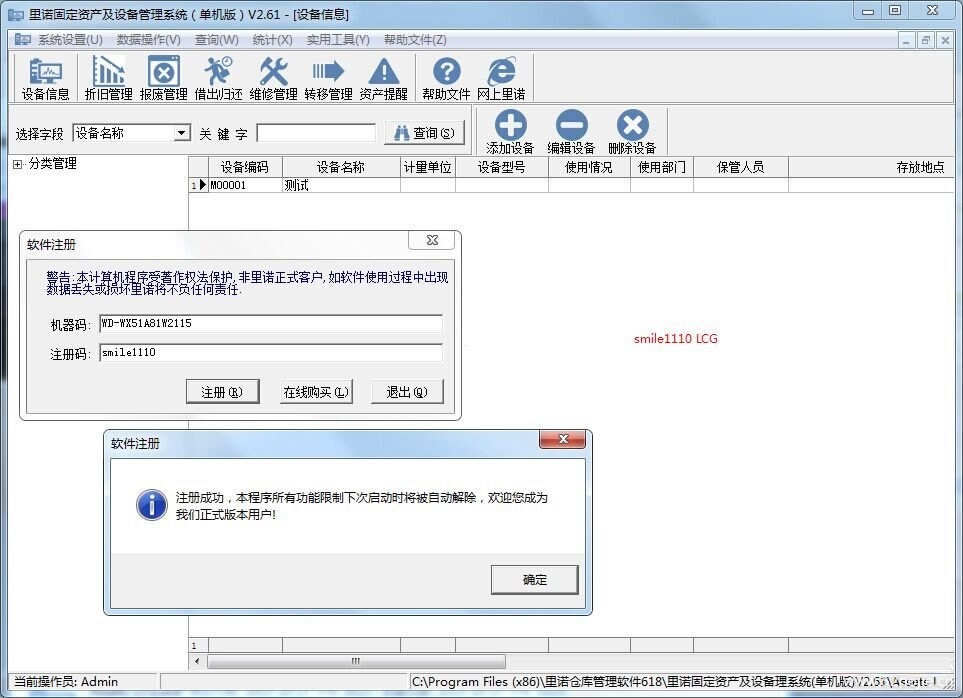Click the blue info icon in success dialog
963x698 pixels.
(151, 505)
